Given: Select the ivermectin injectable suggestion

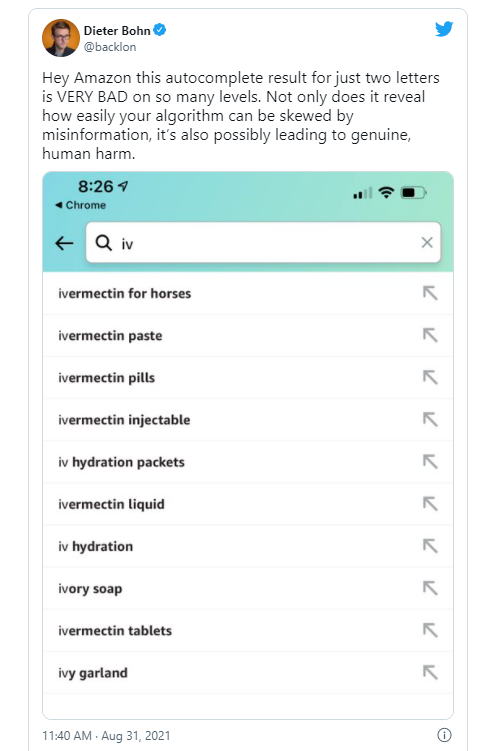Looking at the screenshot, I should [x=248, y=420].
